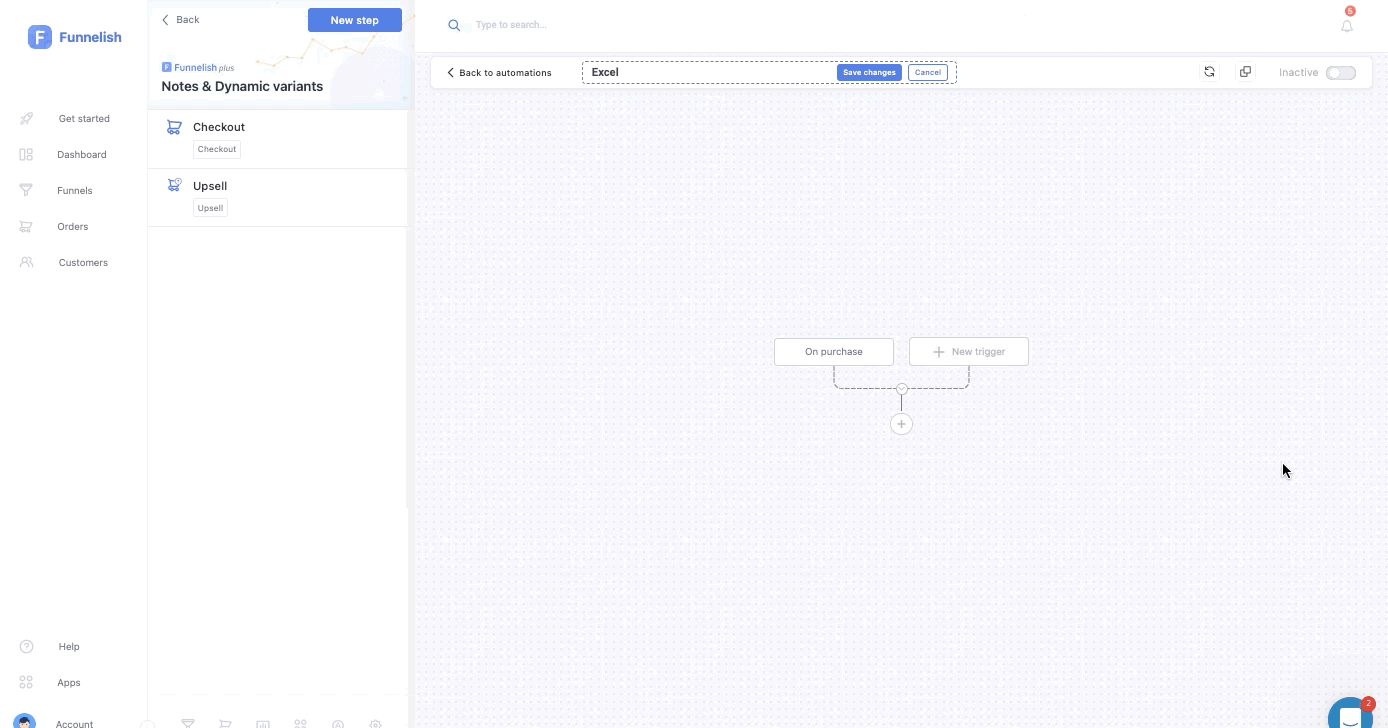
Task: Click the Upsell step cart icon
Action: pos(174,185)
